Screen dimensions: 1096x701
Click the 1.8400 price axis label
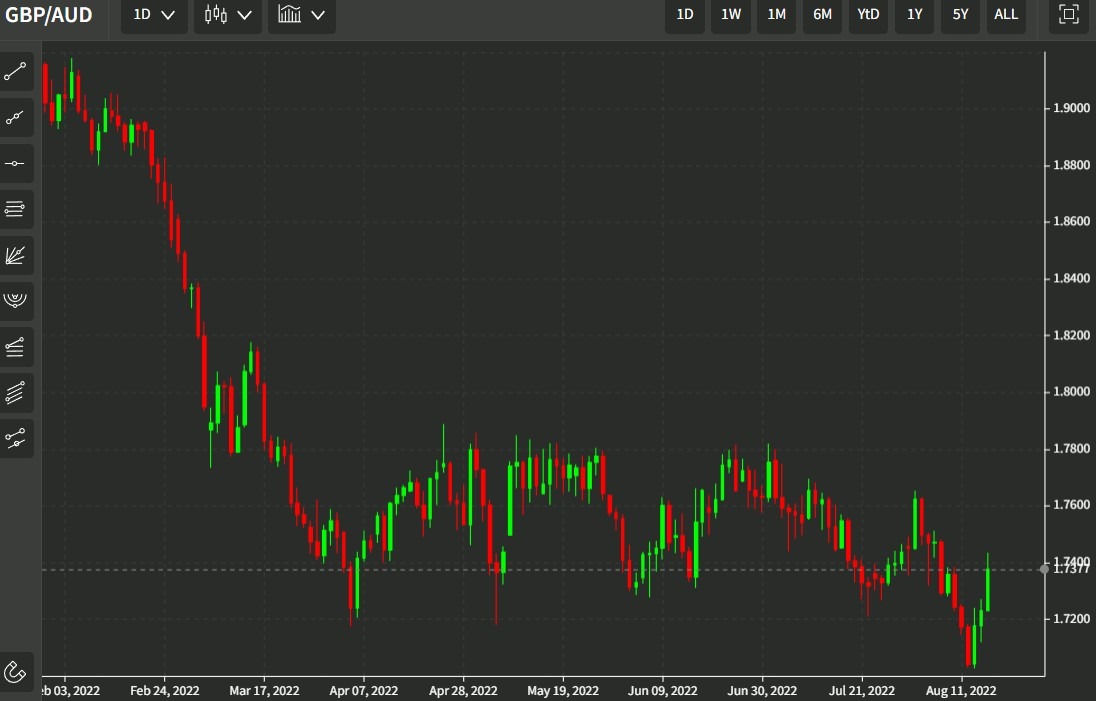pyautogui.click(x=1072, y=278)
